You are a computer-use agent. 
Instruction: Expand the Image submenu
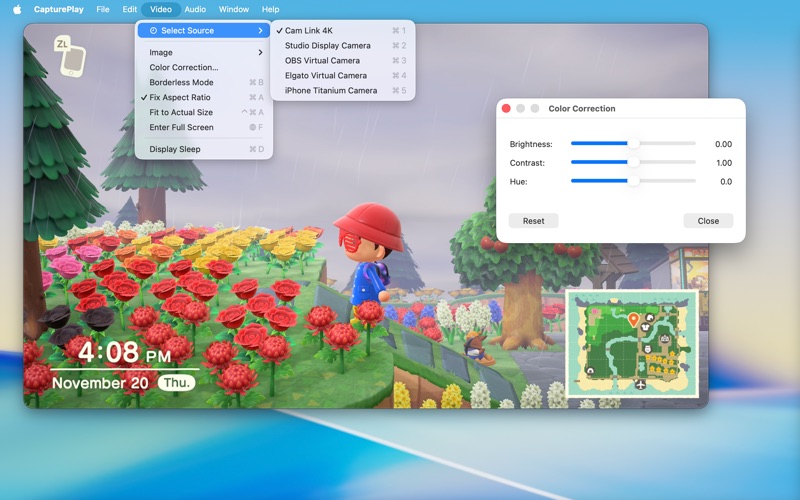point(204,53)
